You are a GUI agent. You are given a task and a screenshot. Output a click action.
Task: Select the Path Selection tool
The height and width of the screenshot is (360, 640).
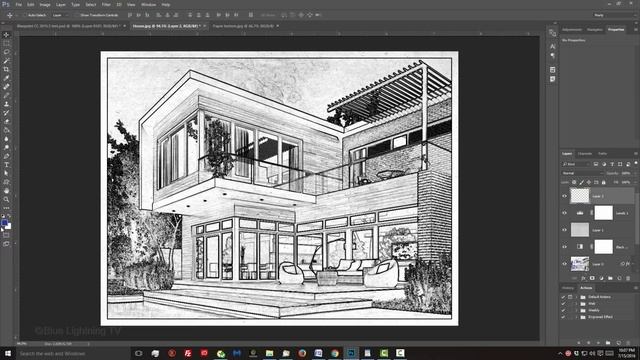click(6, 173)
